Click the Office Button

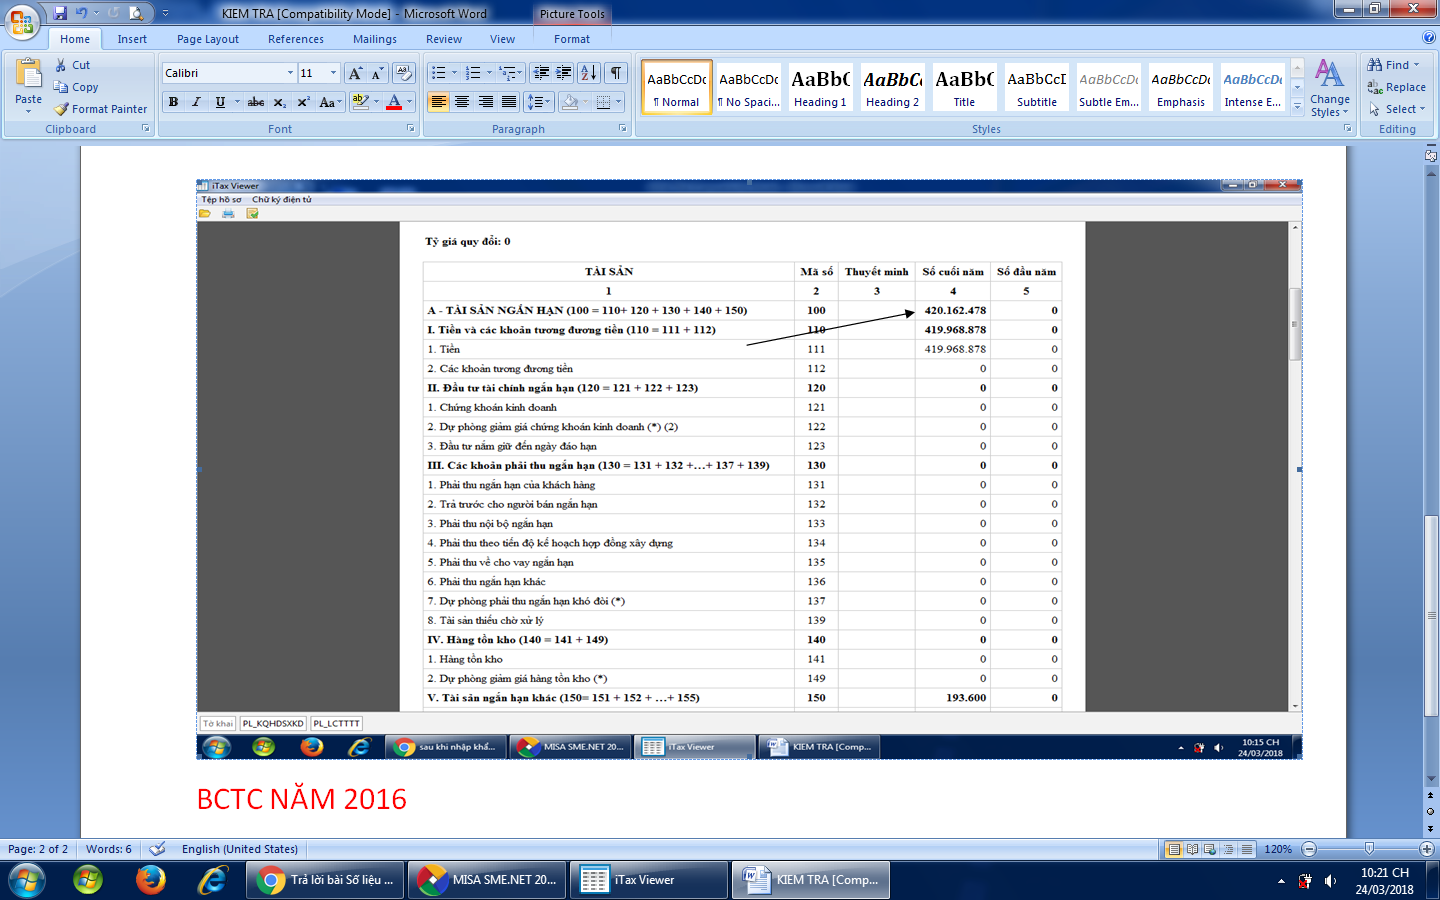(22, 21)
